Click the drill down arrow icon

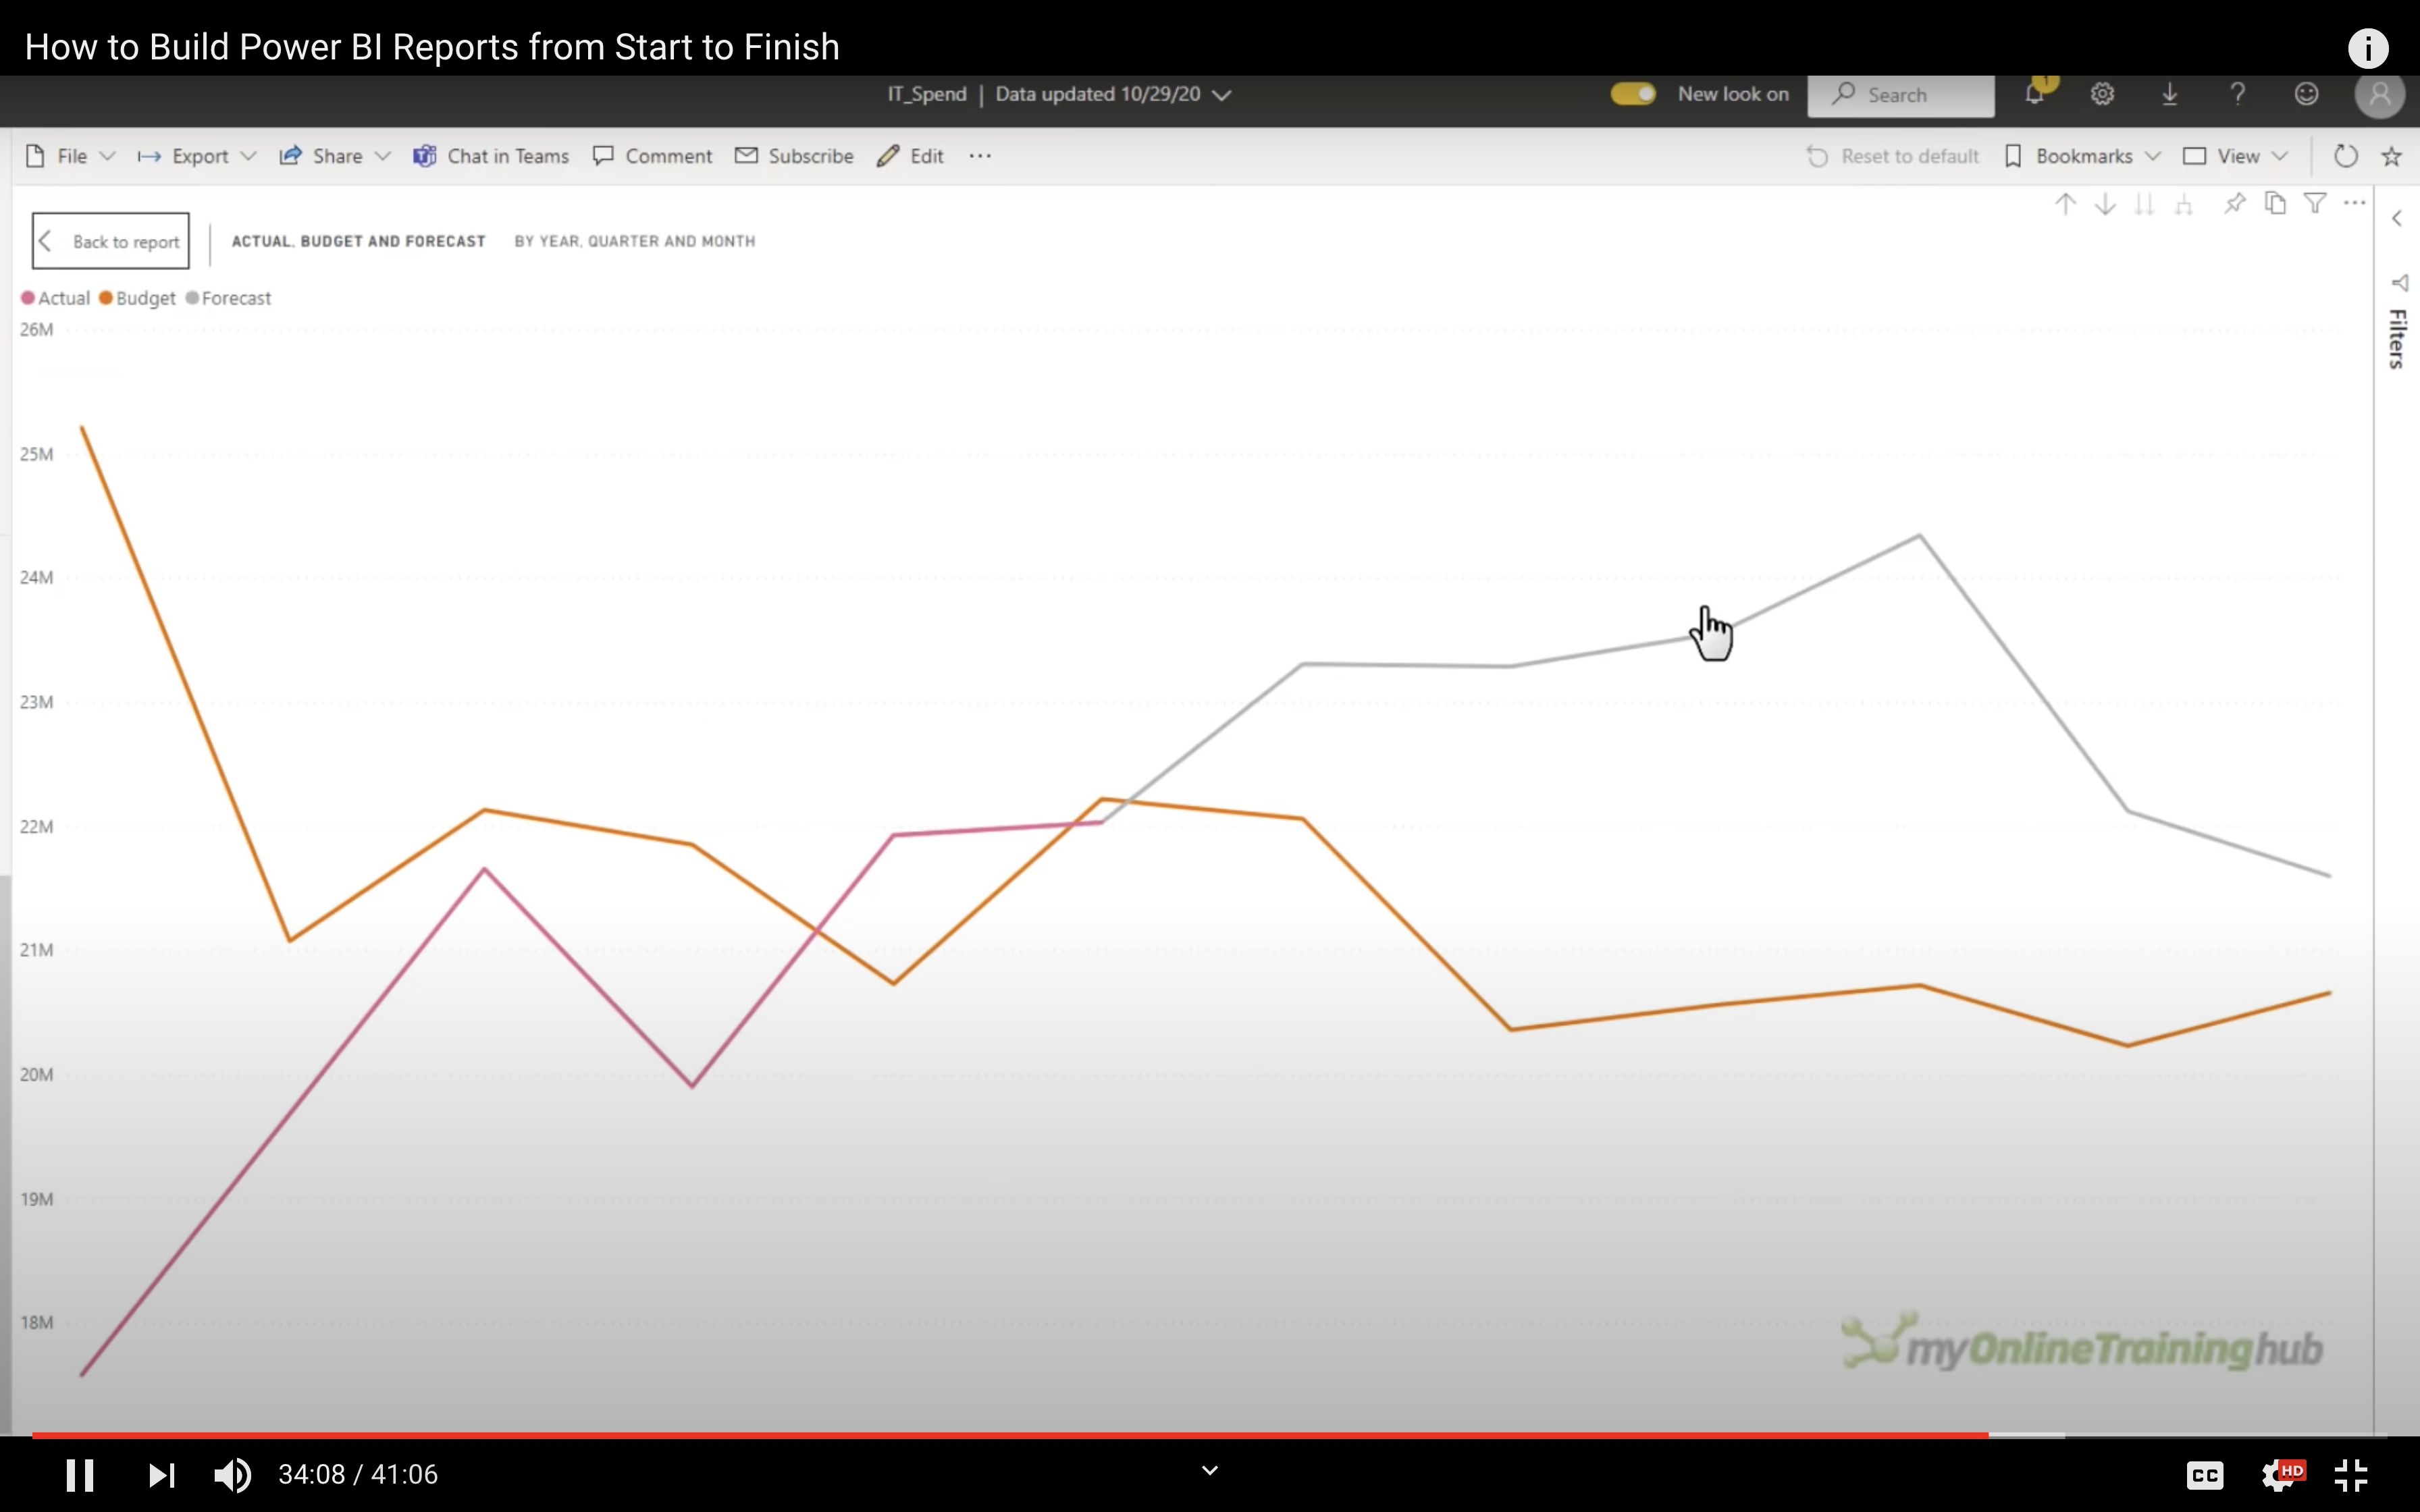2105,205
